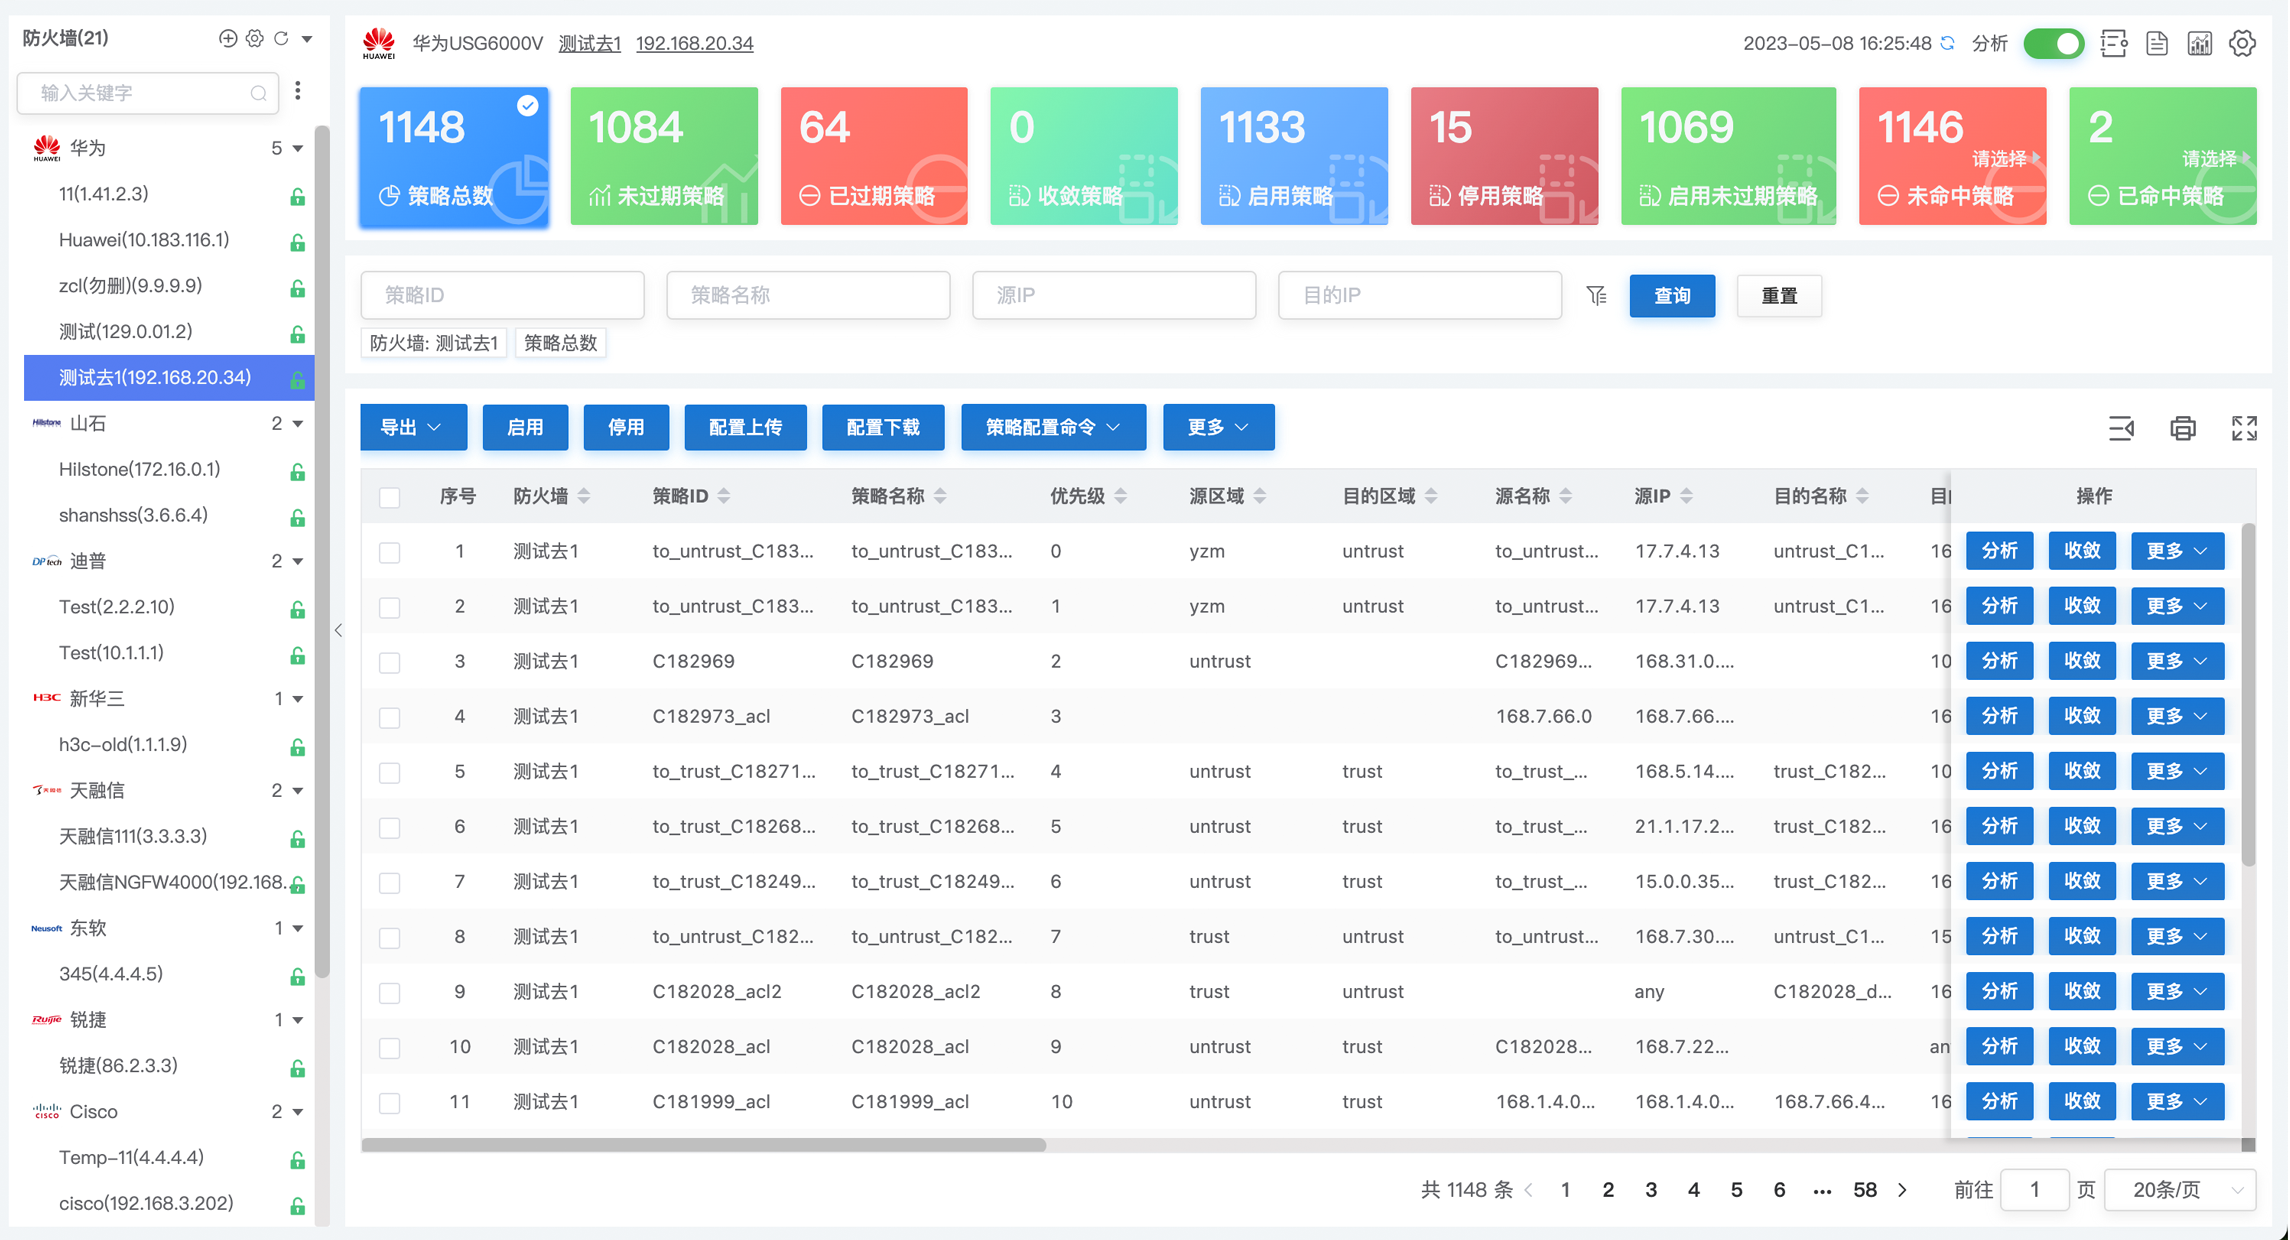Click the table horizontal scrollbar
The height and width of the screenshot is (1240, 2290).
(x=704, y=1145)
